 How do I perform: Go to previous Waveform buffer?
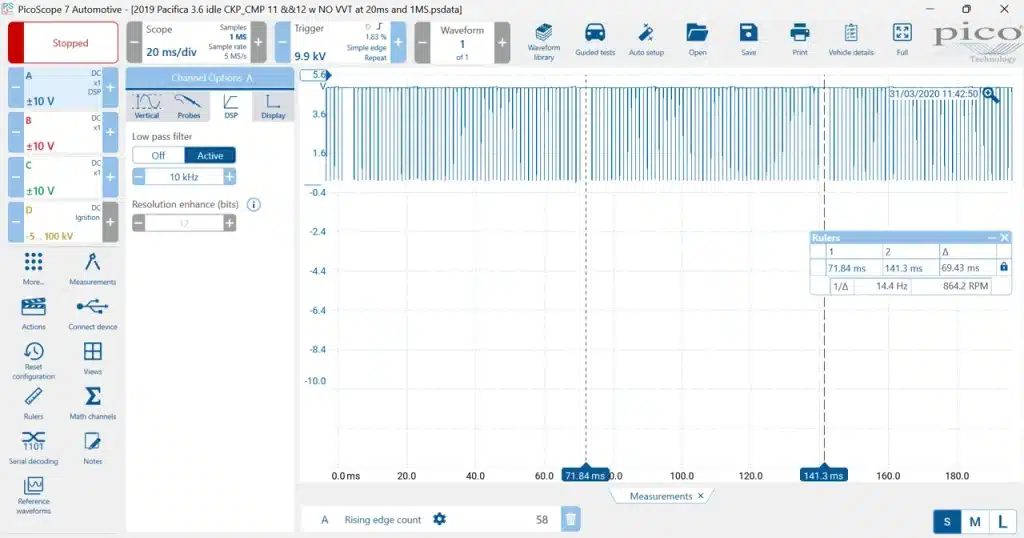423,42
